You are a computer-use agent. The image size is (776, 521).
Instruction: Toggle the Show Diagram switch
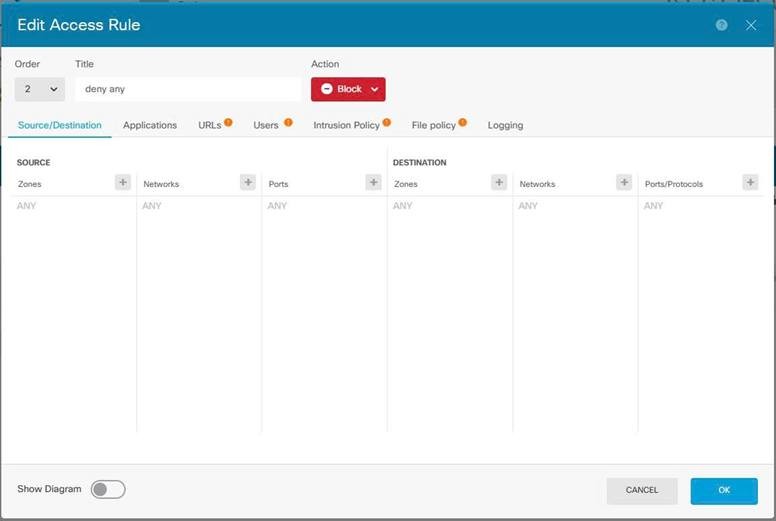tap(108, 489)
